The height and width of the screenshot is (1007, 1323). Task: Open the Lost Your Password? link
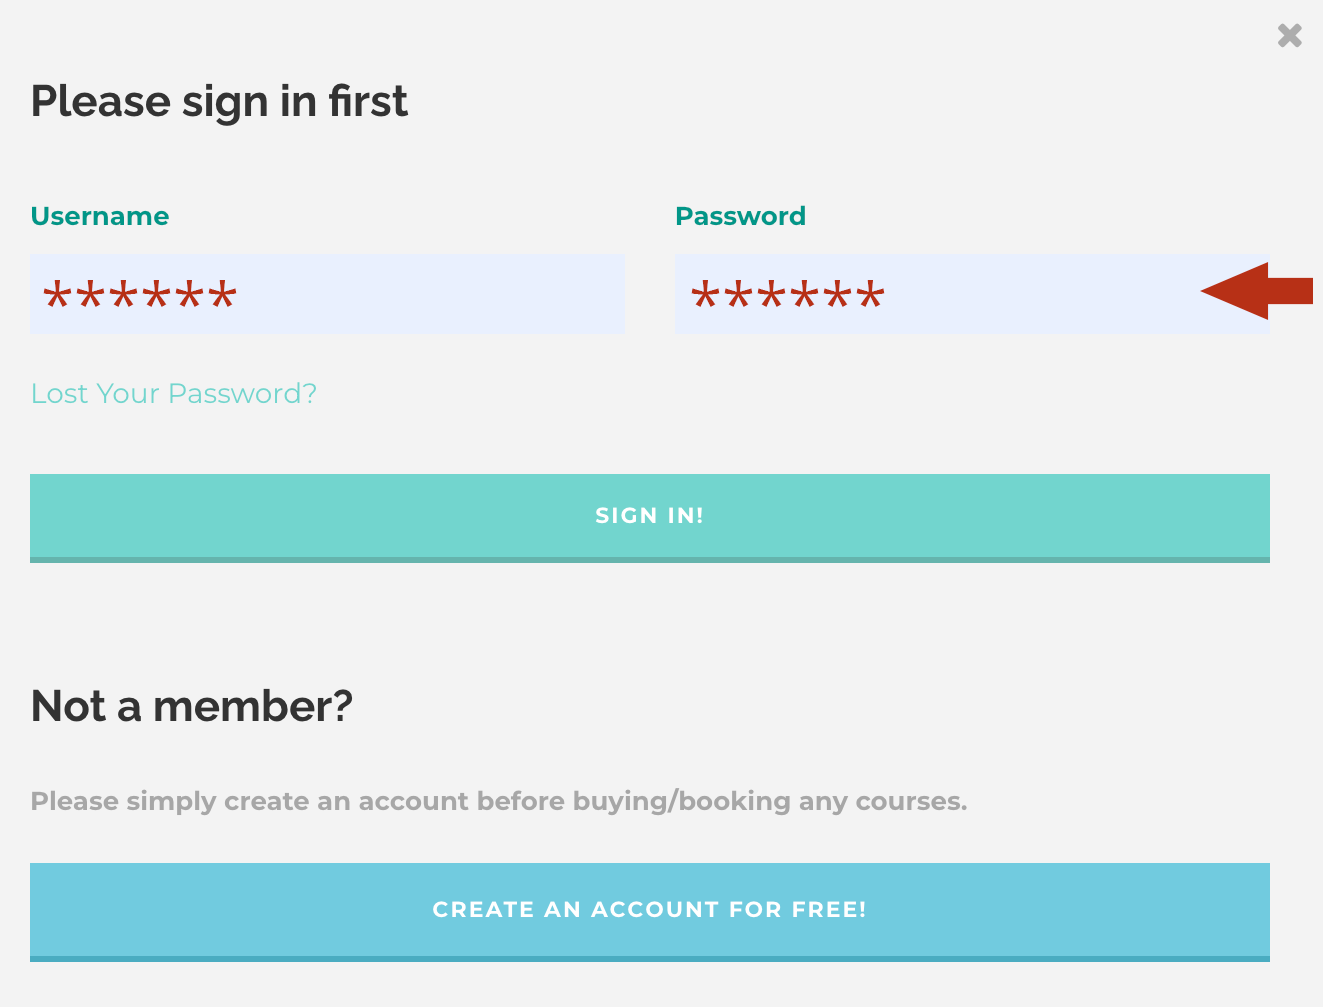[x=174, y=394]
